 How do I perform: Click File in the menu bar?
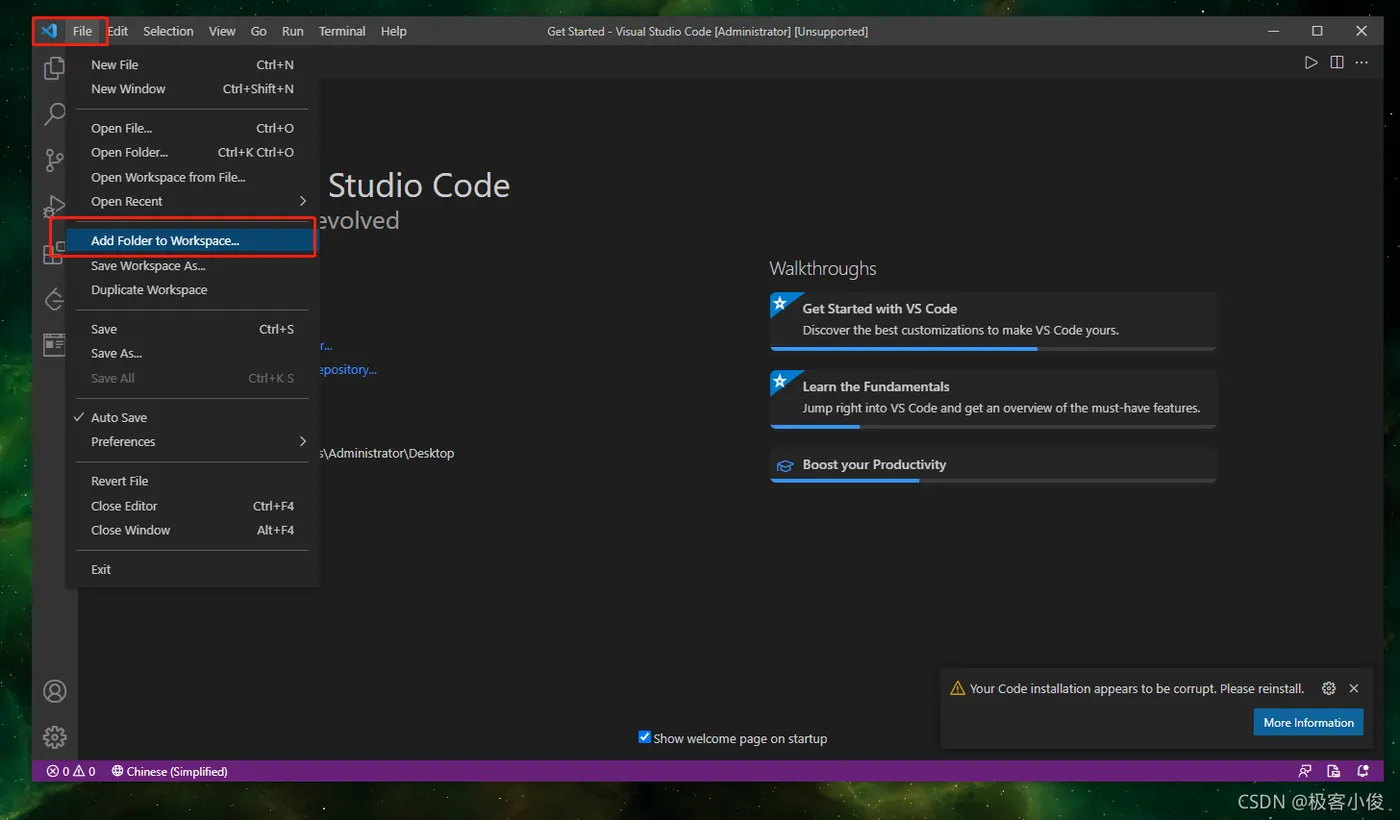pos(82,31)
